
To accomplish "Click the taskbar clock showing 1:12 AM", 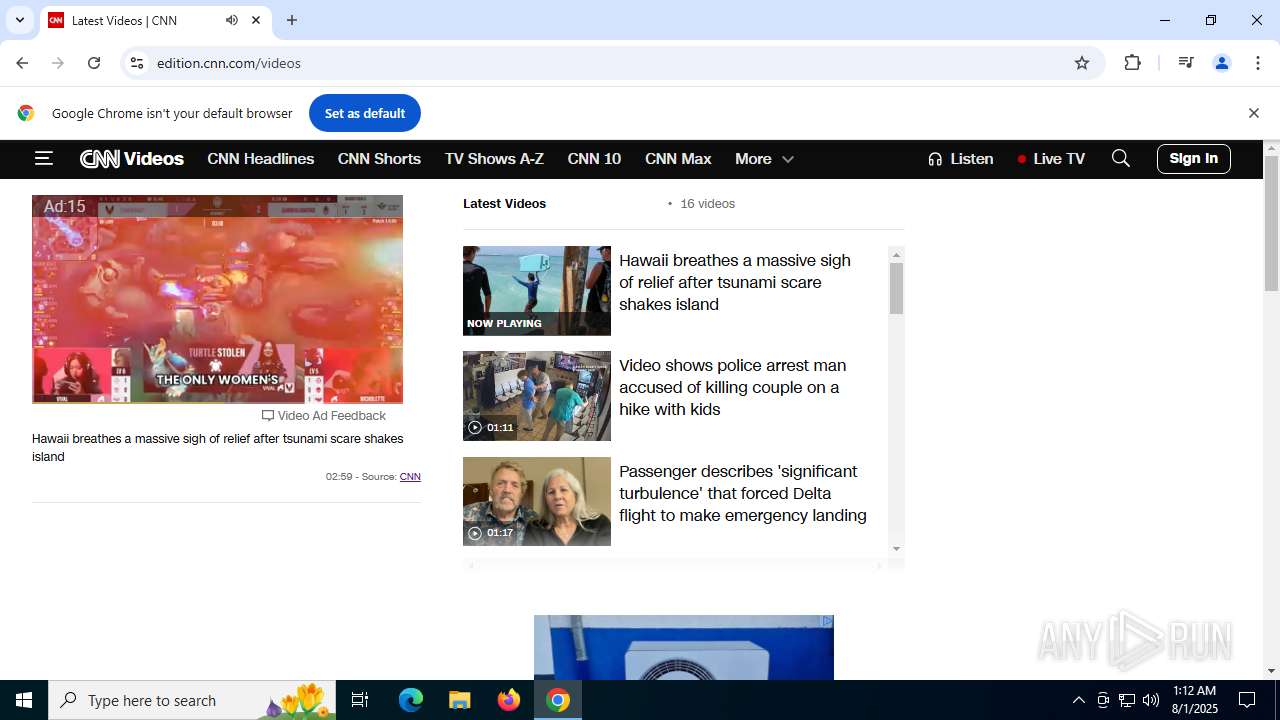I will (1194, 700).
